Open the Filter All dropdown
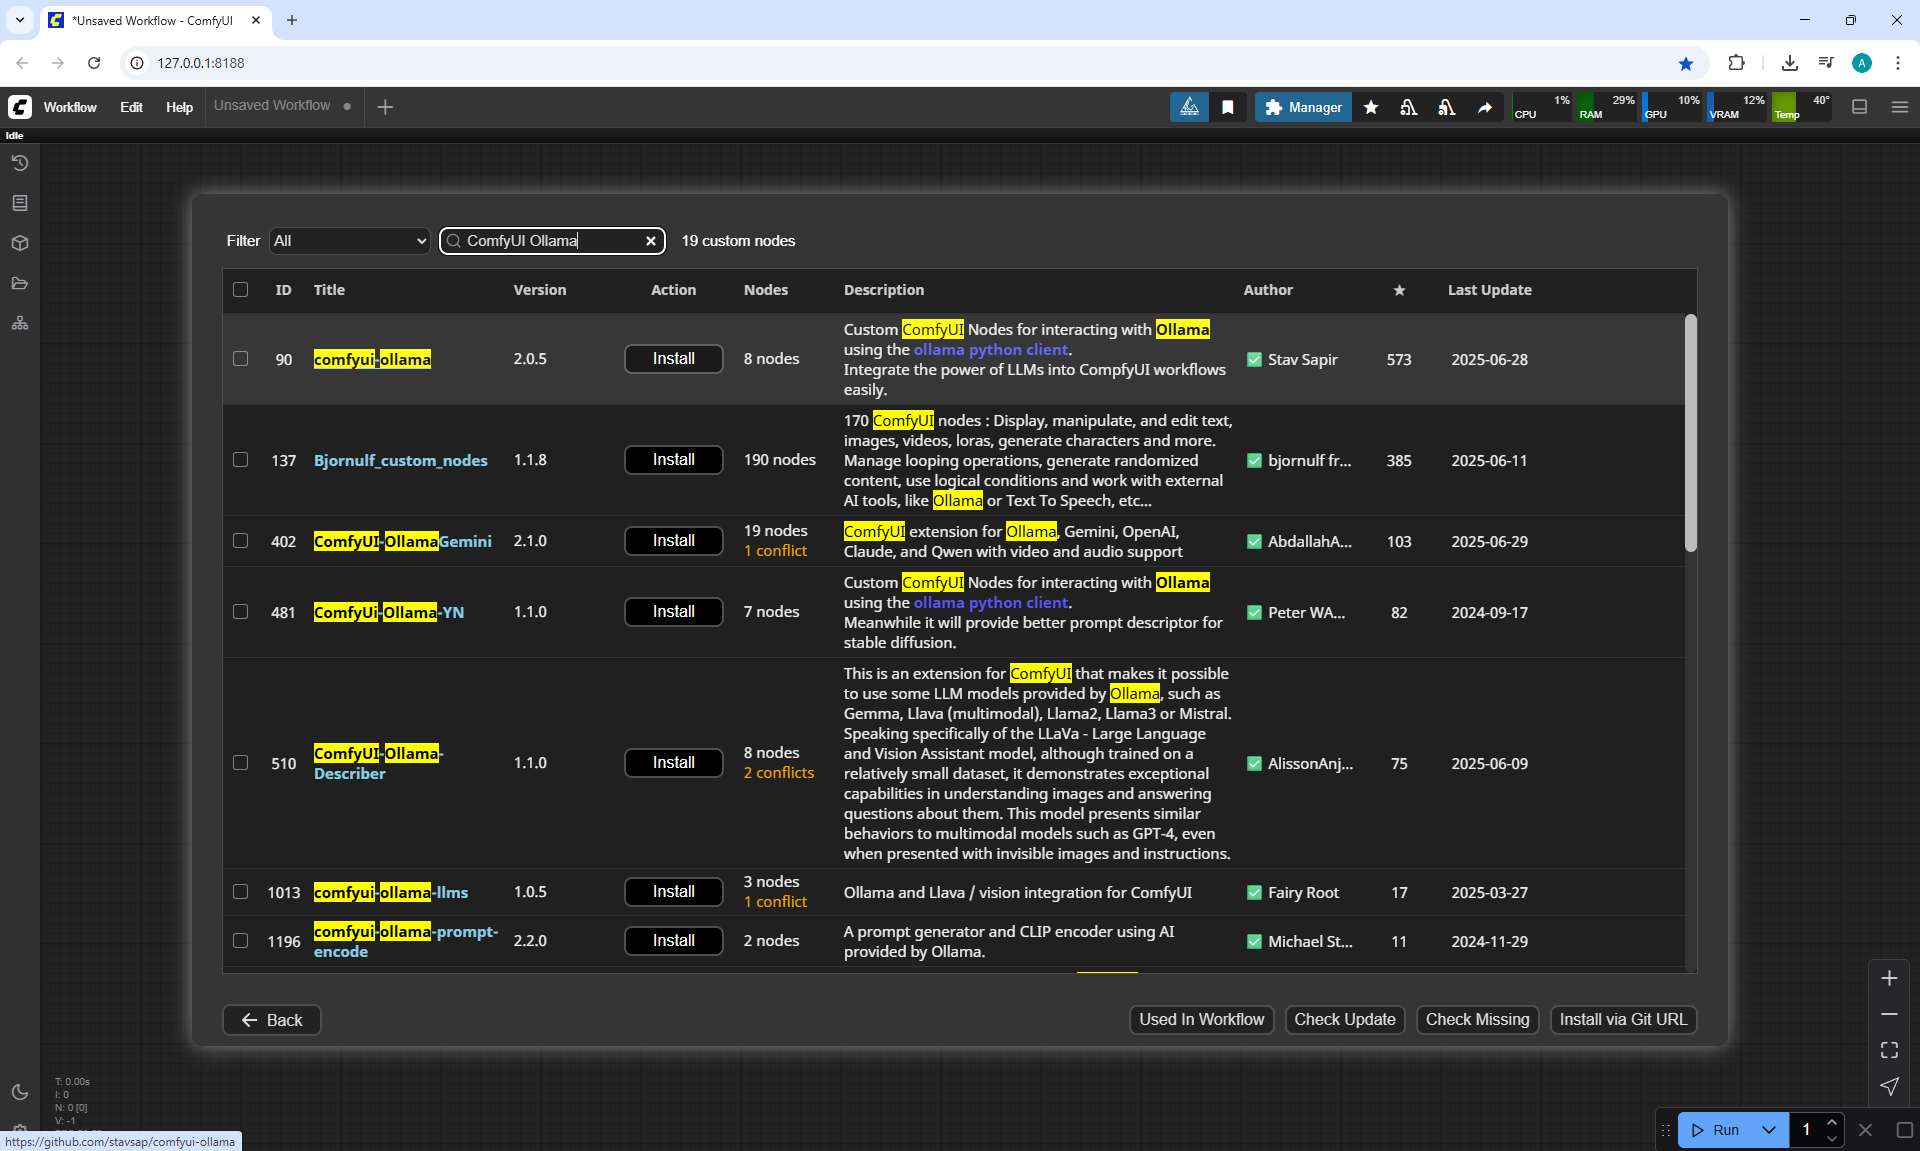Screen dimensions: 1920x1151 [x=350, y=241]
